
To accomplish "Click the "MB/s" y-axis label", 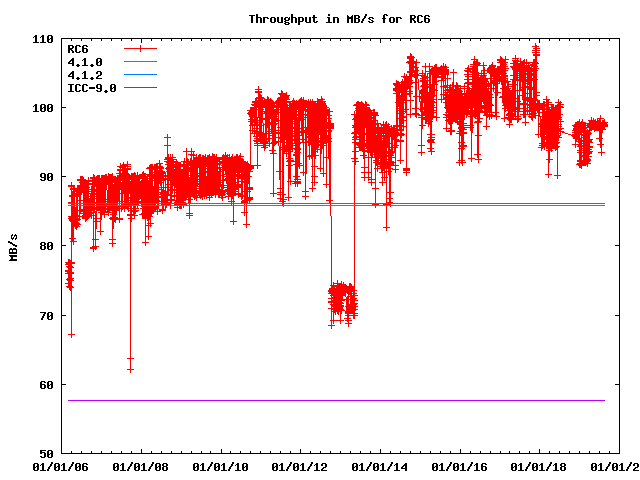I will [x=13, y=246].
